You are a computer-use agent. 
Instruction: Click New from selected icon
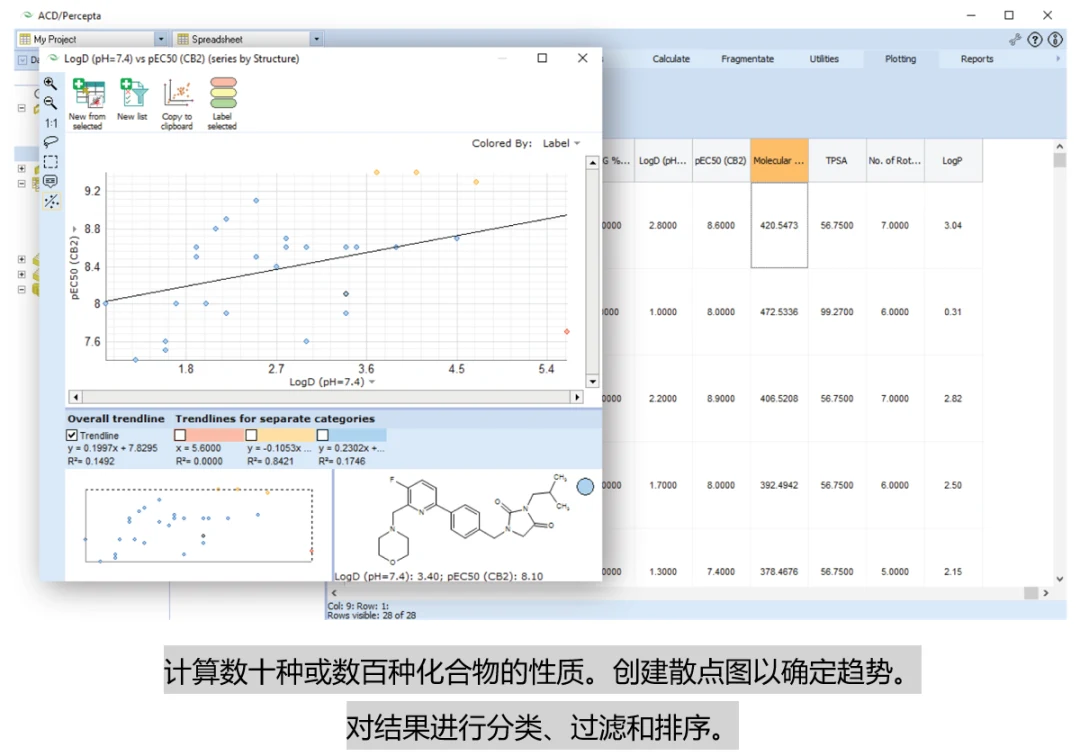pyautogui.click(x=88, y=103)
